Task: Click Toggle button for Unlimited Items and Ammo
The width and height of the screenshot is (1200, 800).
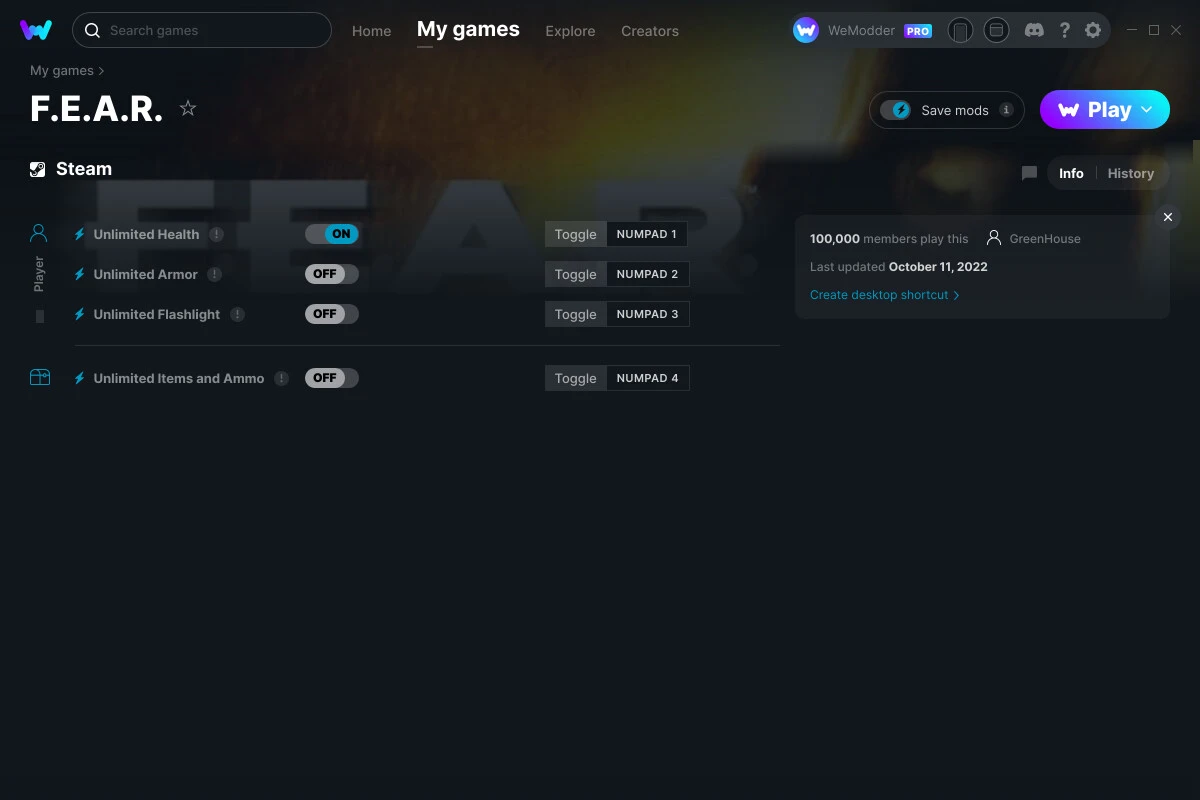Action: point(576,378)
